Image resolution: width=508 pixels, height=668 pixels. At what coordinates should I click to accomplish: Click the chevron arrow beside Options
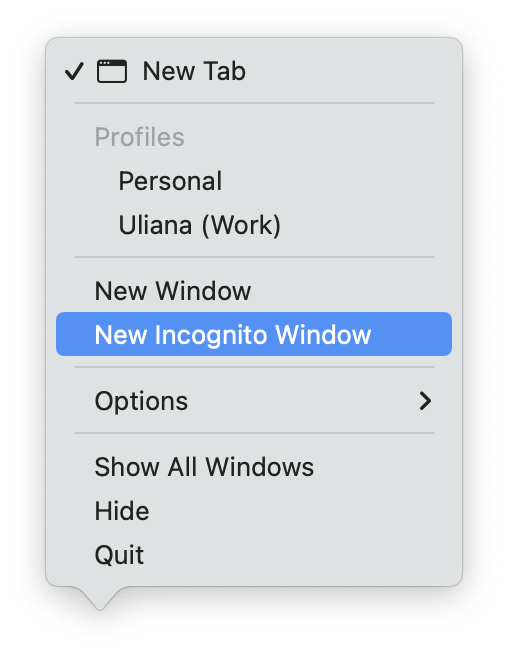[x=425, y=401]
